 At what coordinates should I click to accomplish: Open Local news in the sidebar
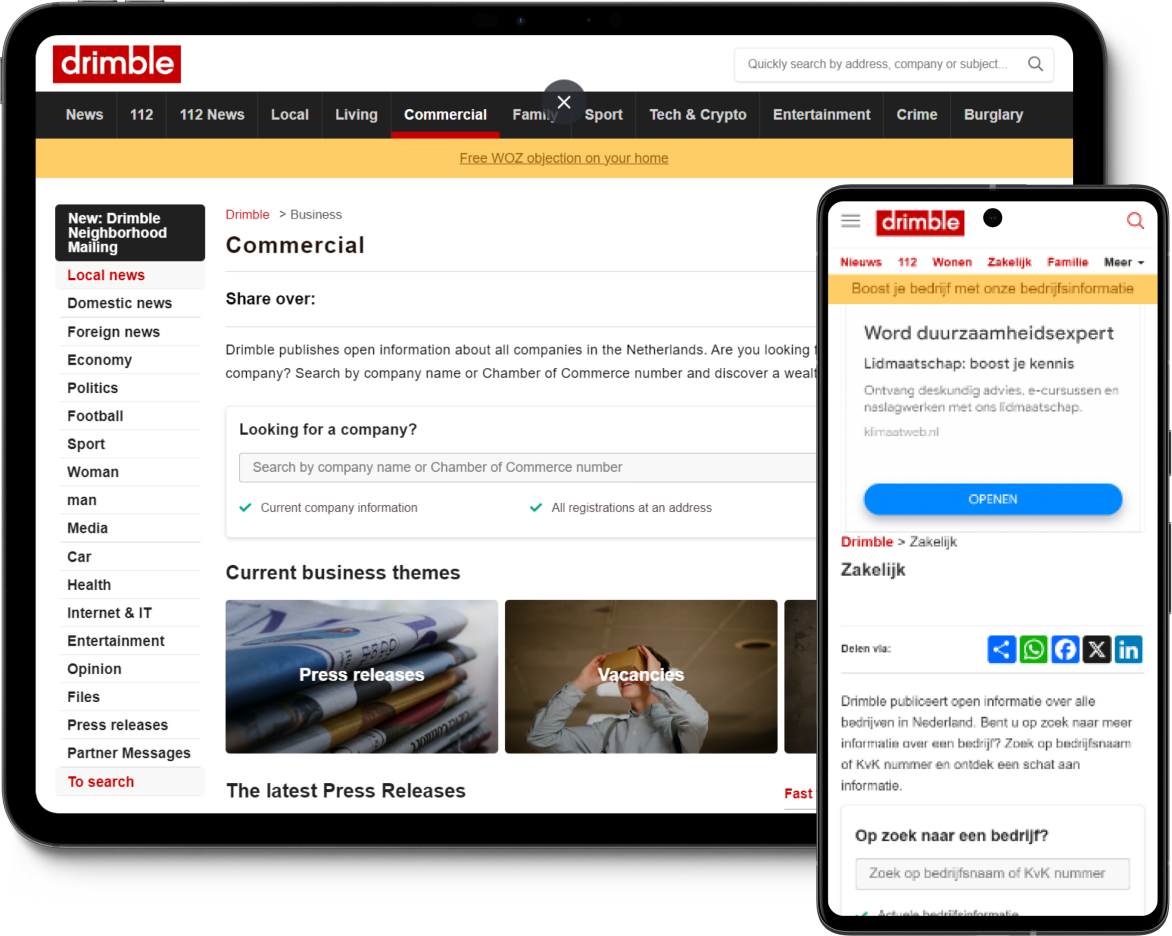tap(130, 275)
